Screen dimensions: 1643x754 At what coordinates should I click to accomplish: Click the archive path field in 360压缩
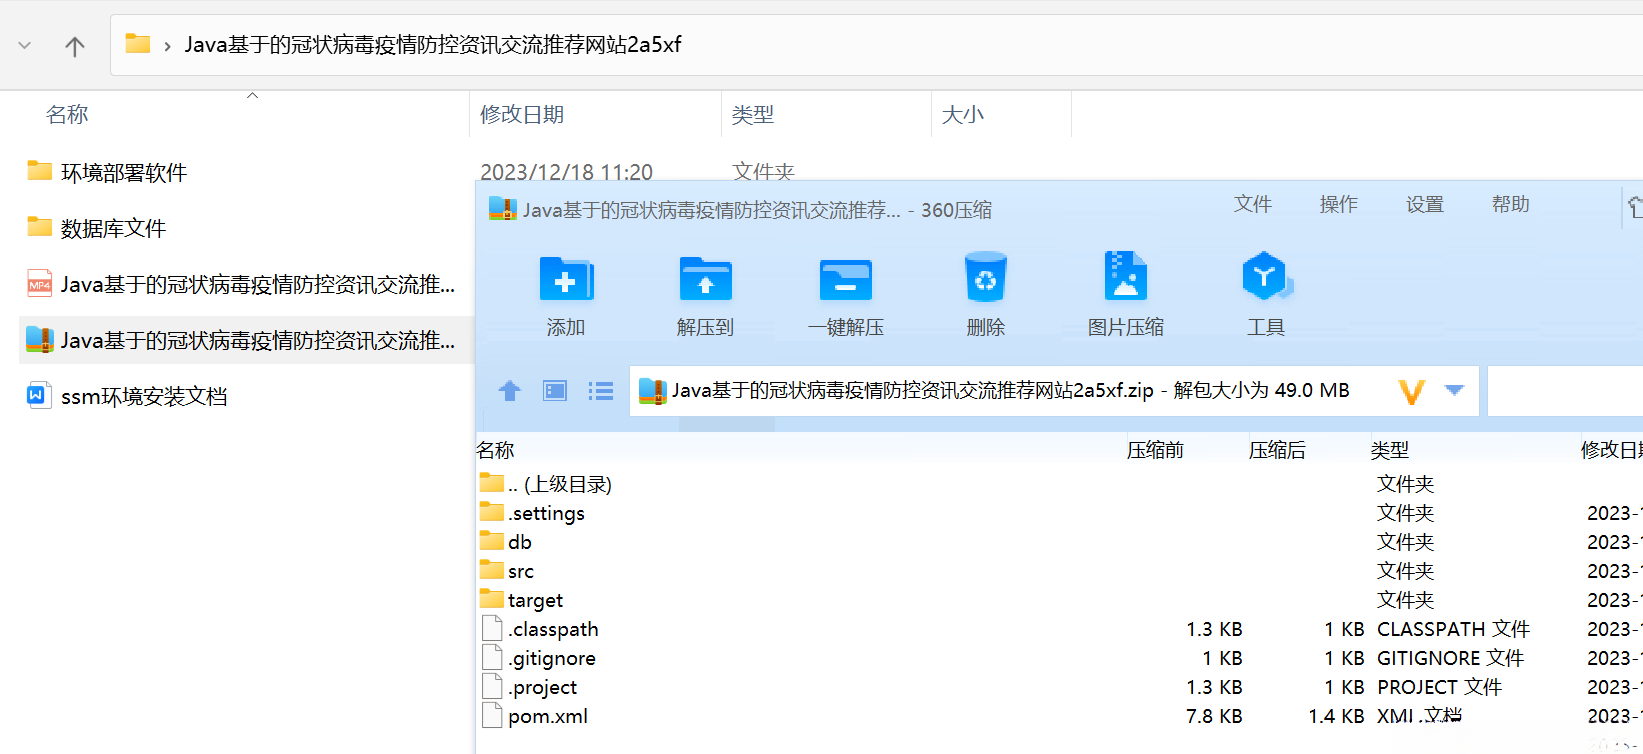(1054, 390)
